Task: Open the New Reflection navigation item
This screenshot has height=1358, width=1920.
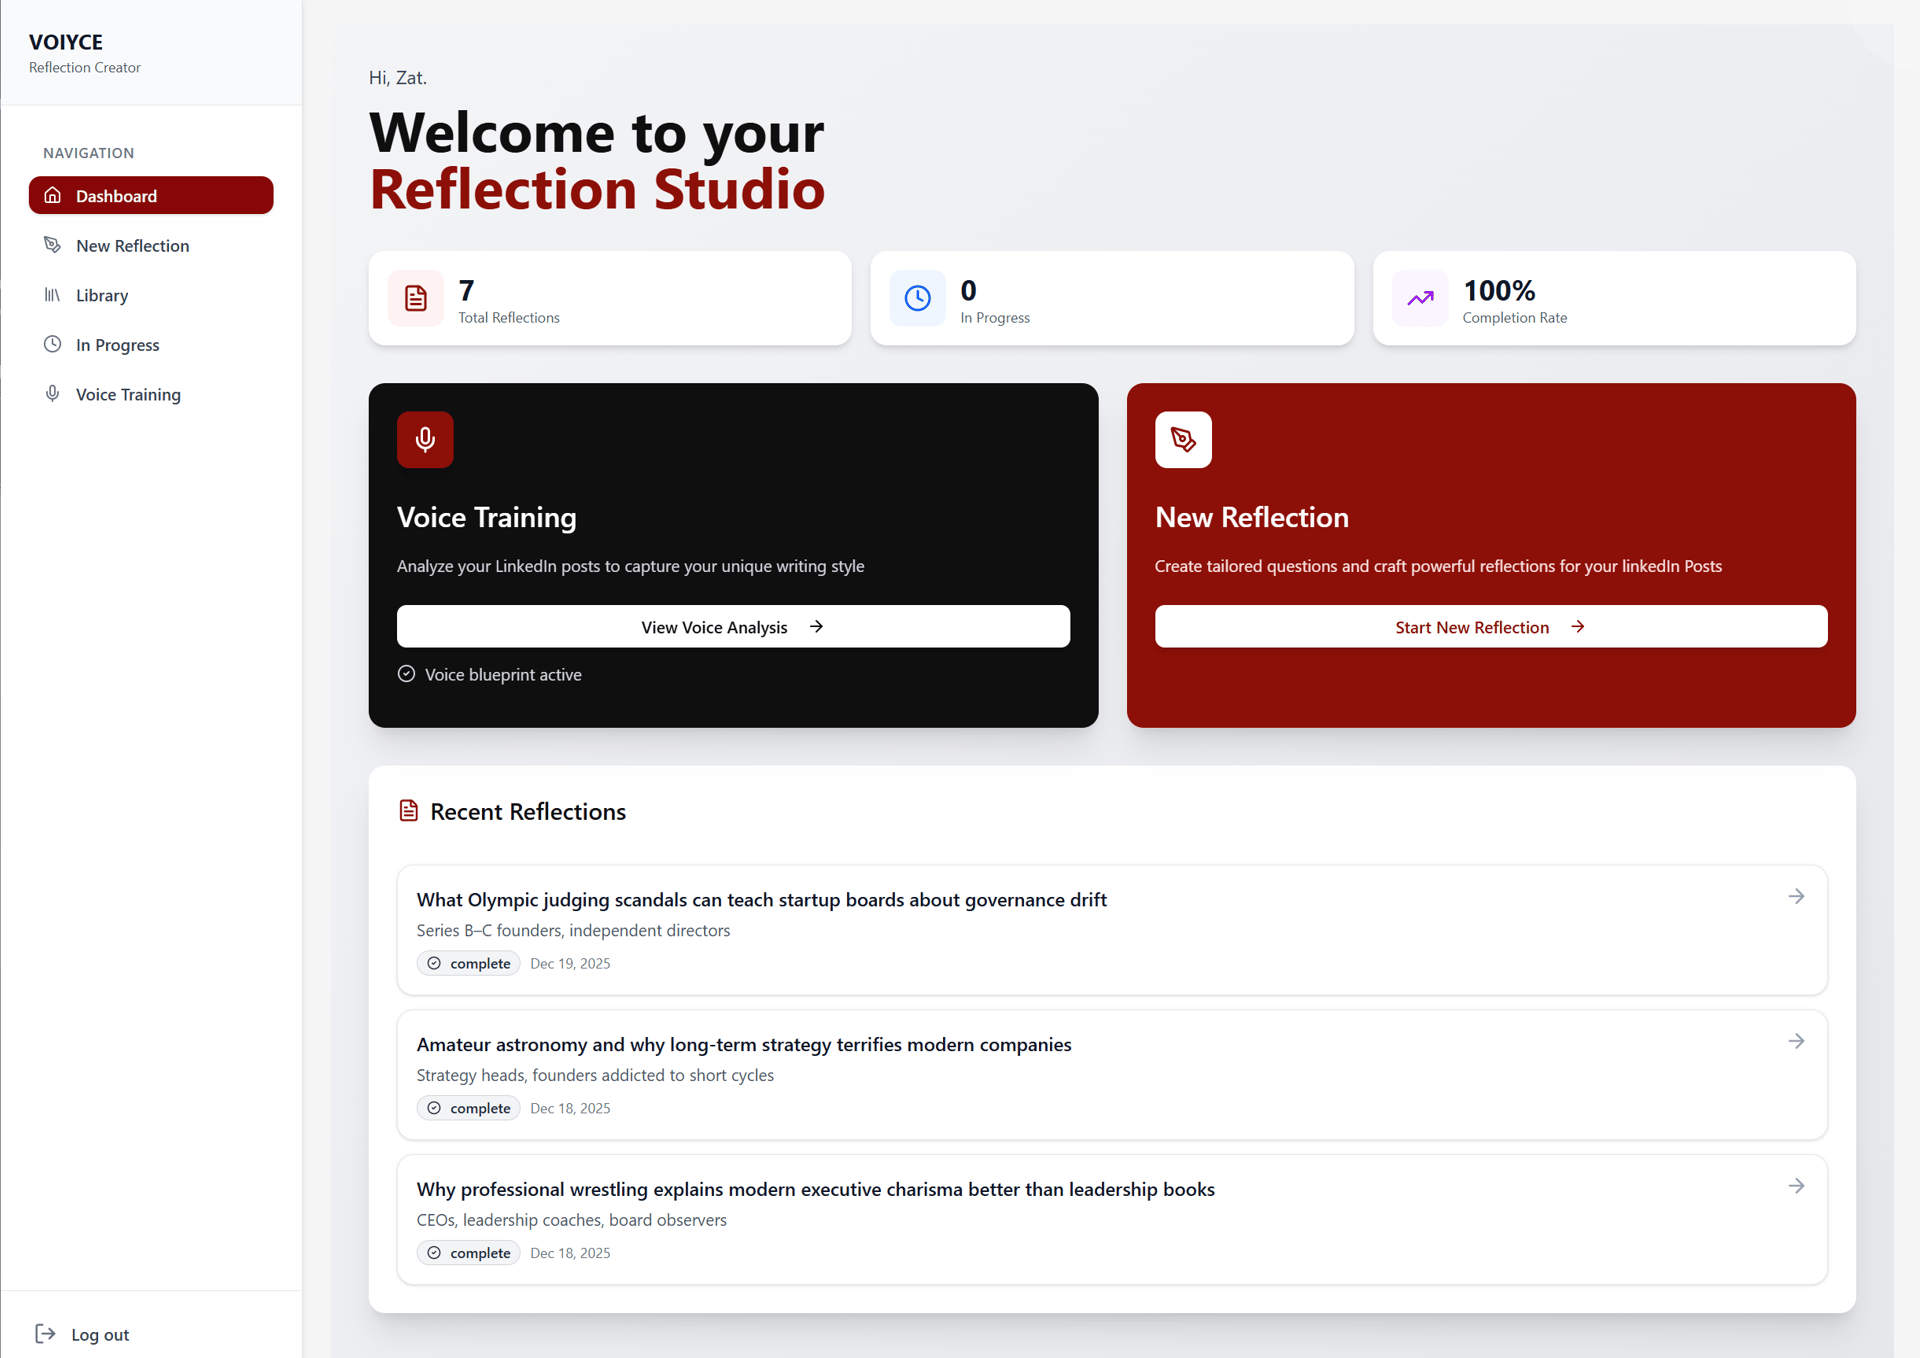Action: tap(132, 246)
